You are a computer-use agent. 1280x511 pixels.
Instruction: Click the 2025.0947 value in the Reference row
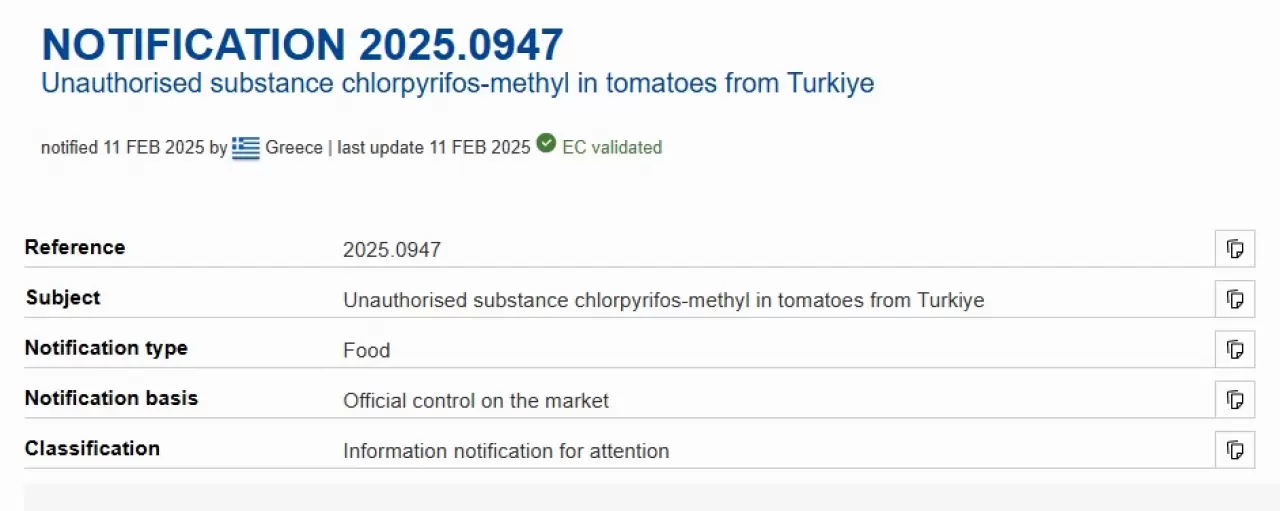392,250
